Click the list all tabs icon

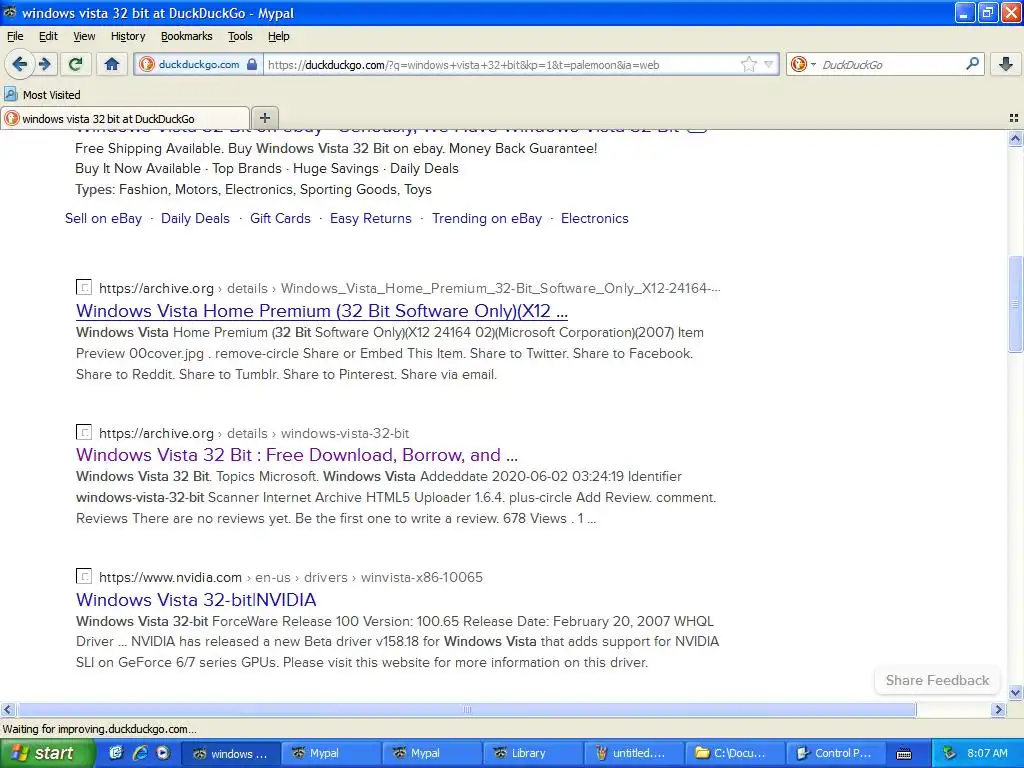click(x=1014, y=118)
